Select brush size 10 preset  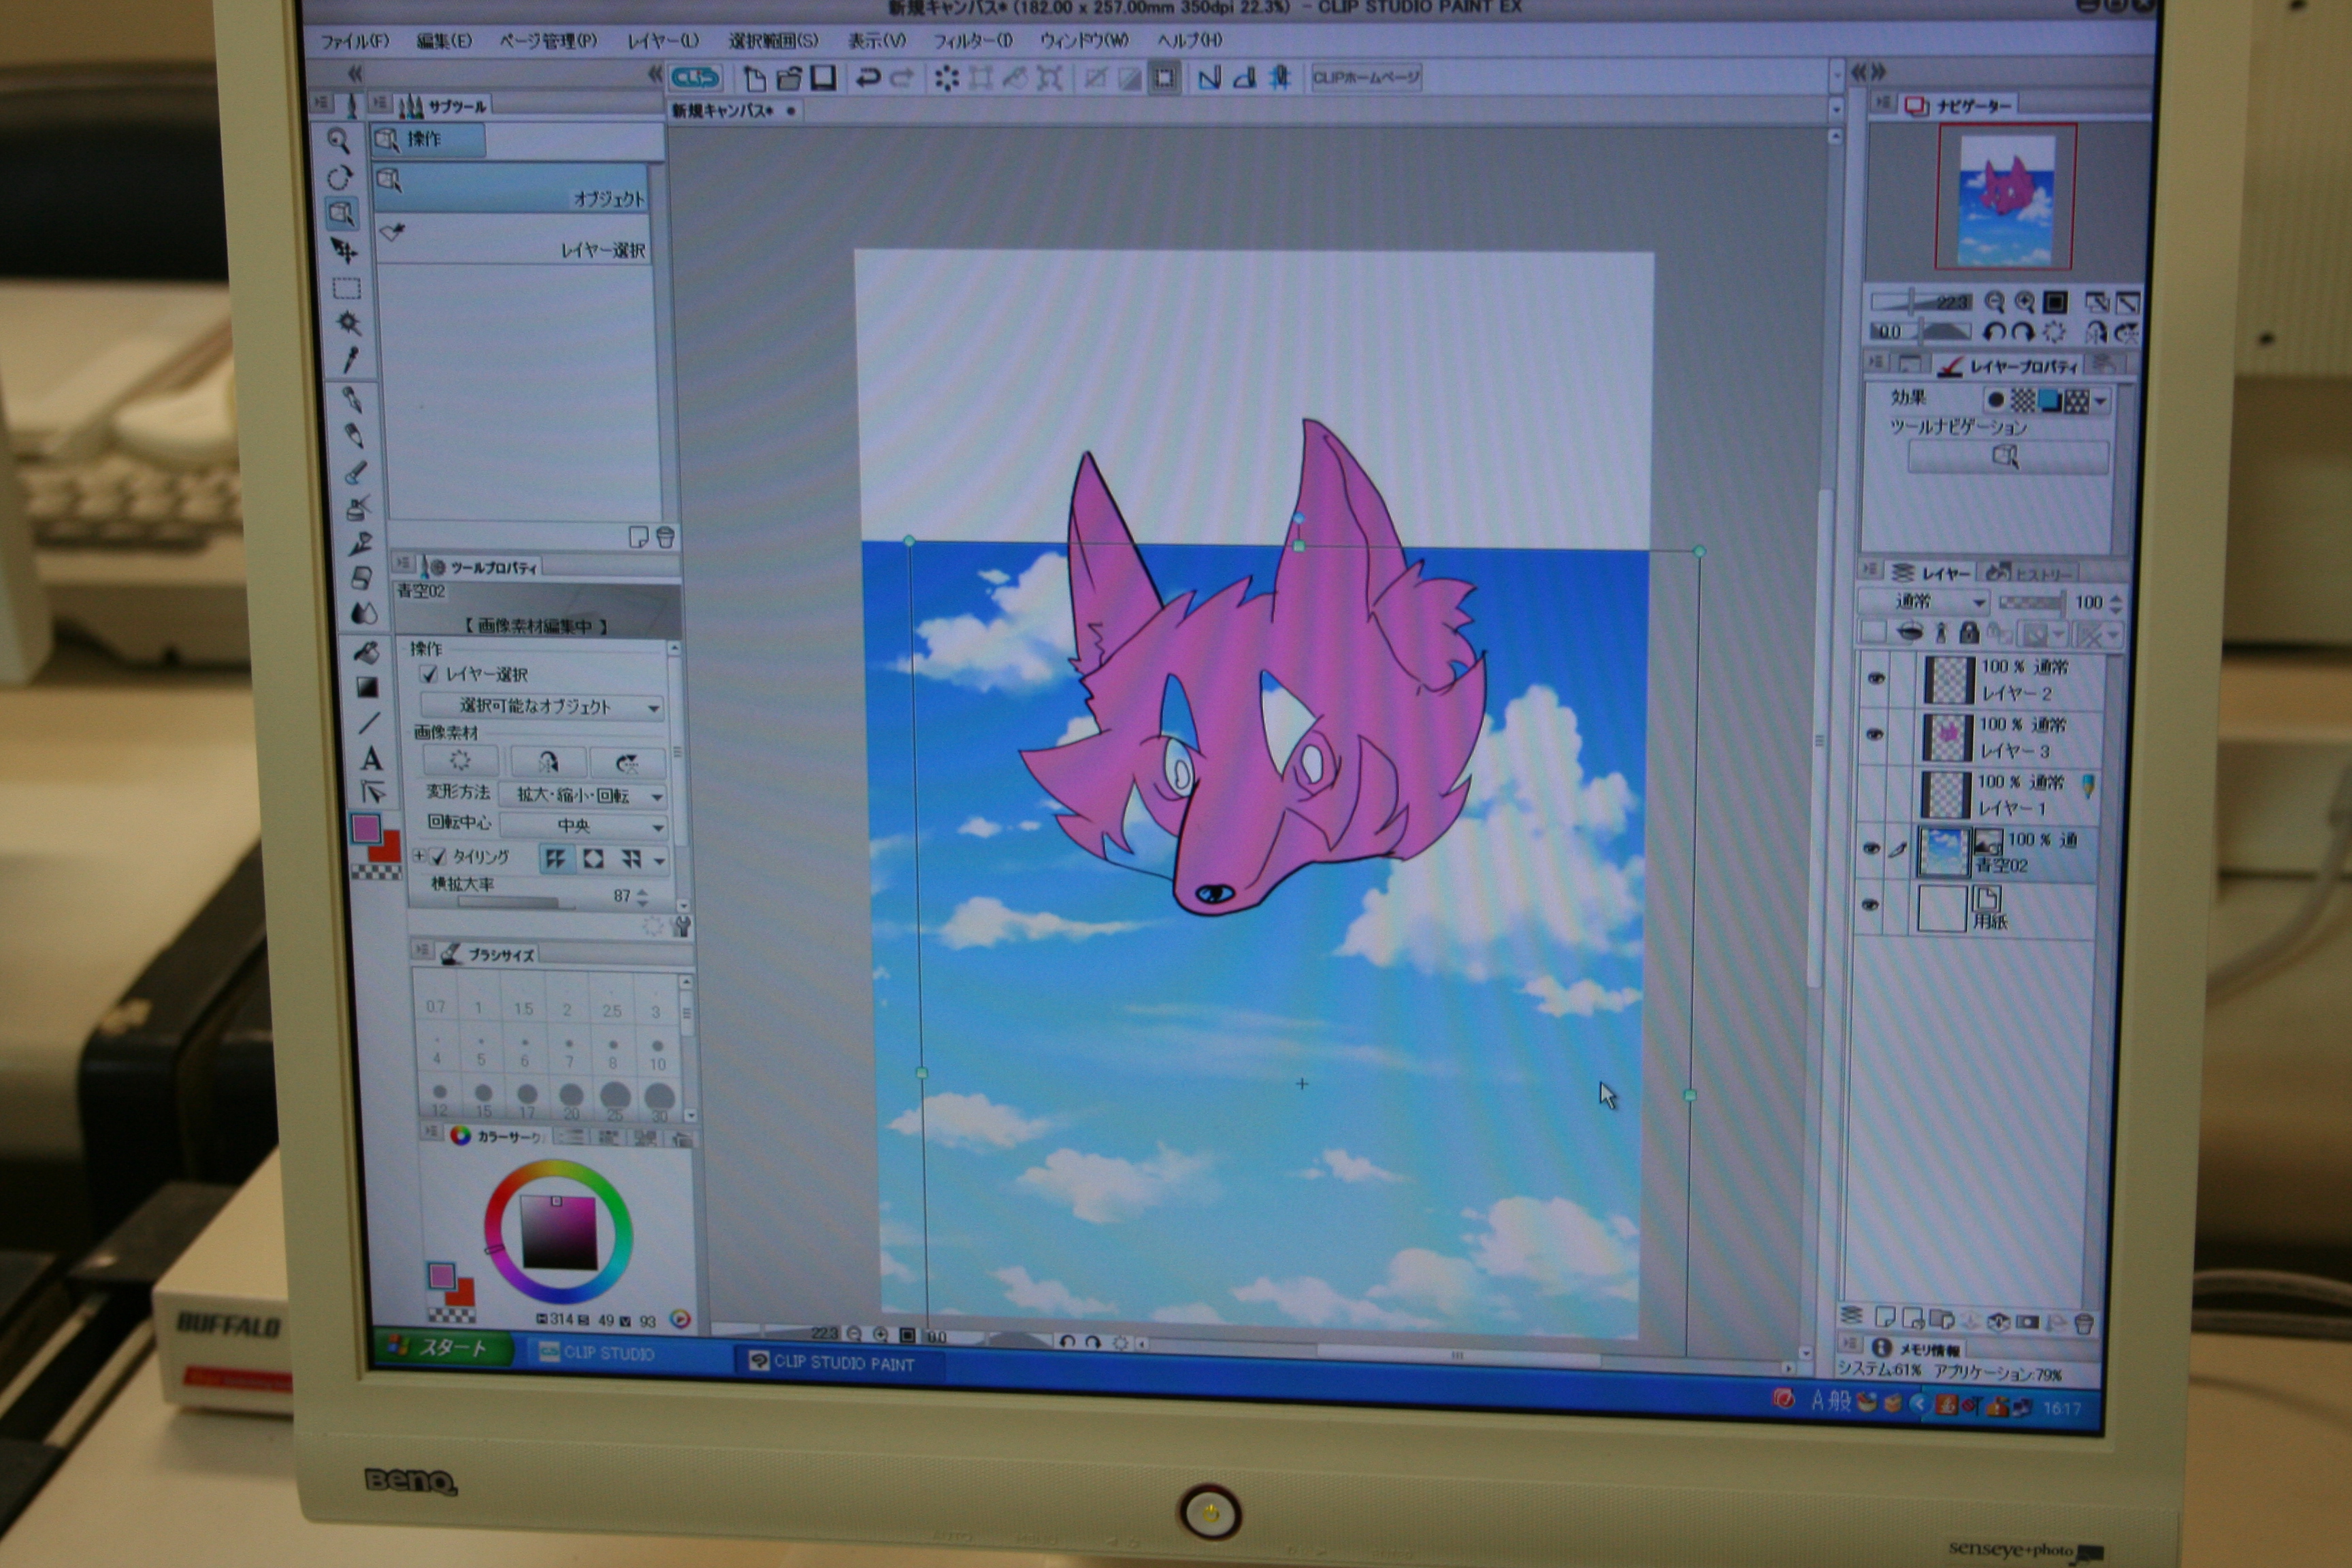657,1053
